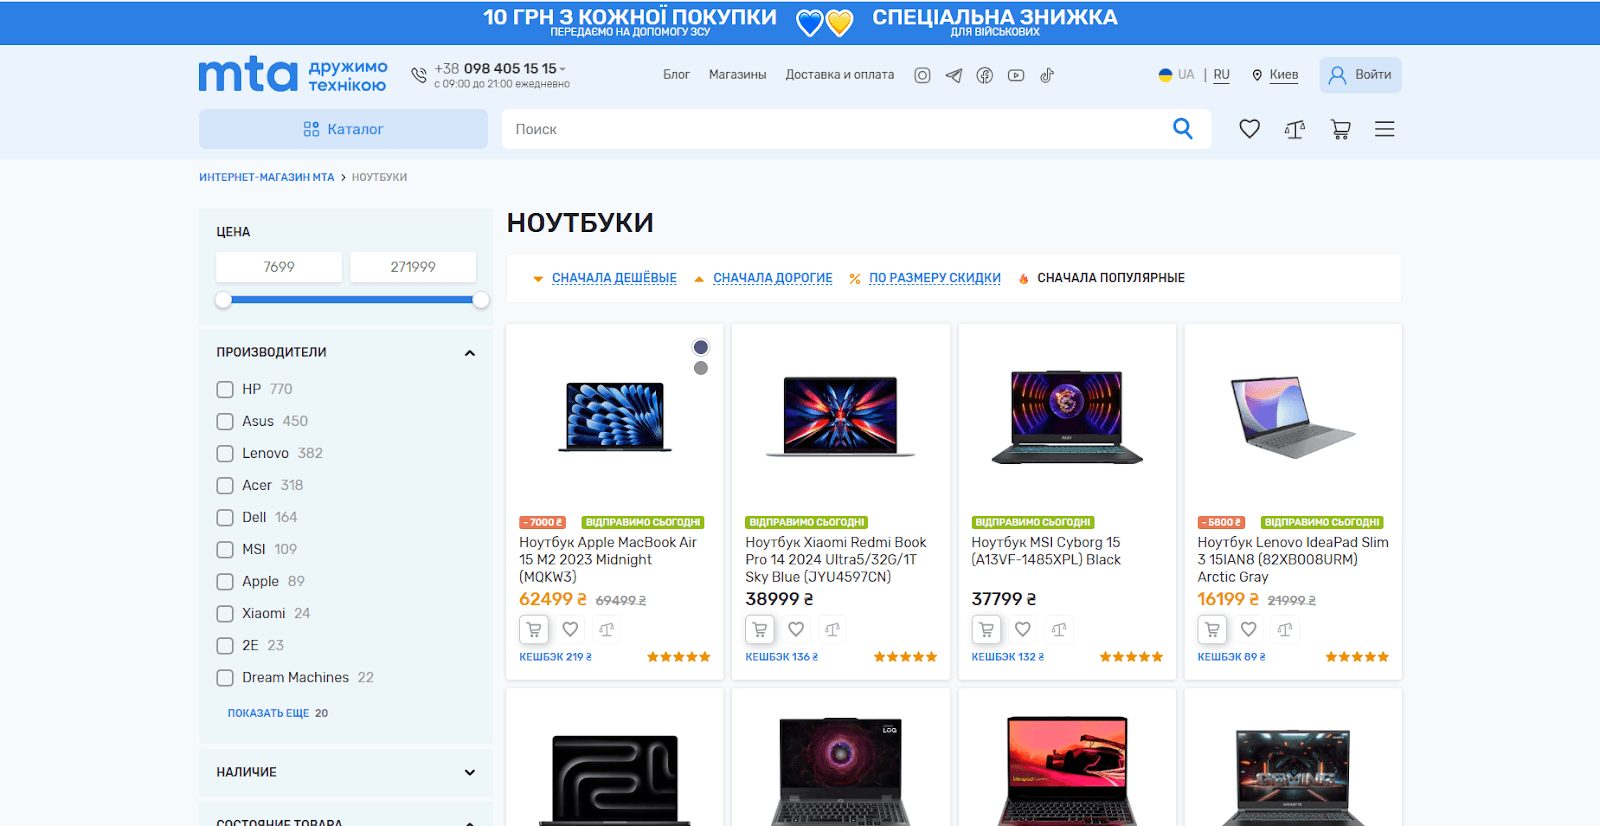Open the Facebook social icon
Viewport: 1600px width, 826px height.
[x=985, y=75]
